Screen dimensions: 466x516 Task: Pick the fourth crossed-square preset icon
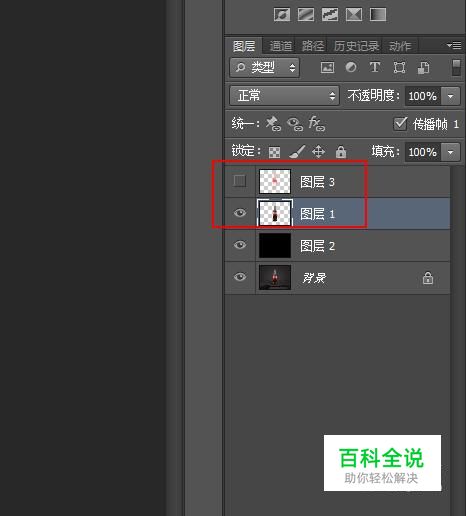(x=354, y=15)
